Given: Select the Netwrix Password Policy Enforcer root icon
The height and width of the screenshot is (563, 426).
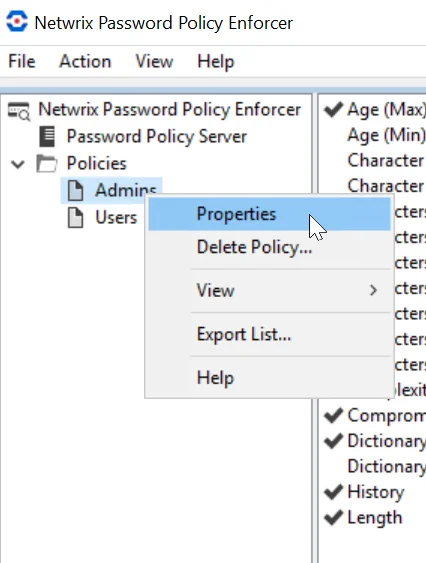Looking at the screenshot, I should click(19, 111).
